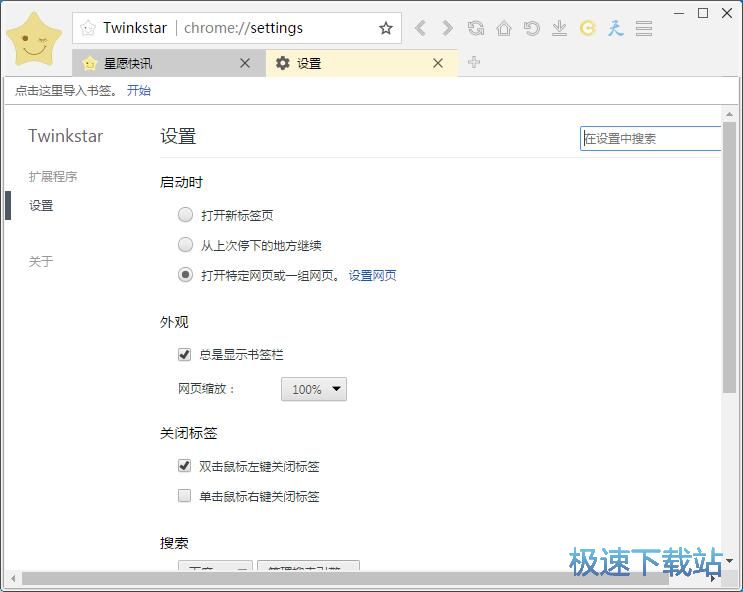Open 关于 in the sidebar
This screenshot has width=743, height=592.
click(x=41, y=262)
